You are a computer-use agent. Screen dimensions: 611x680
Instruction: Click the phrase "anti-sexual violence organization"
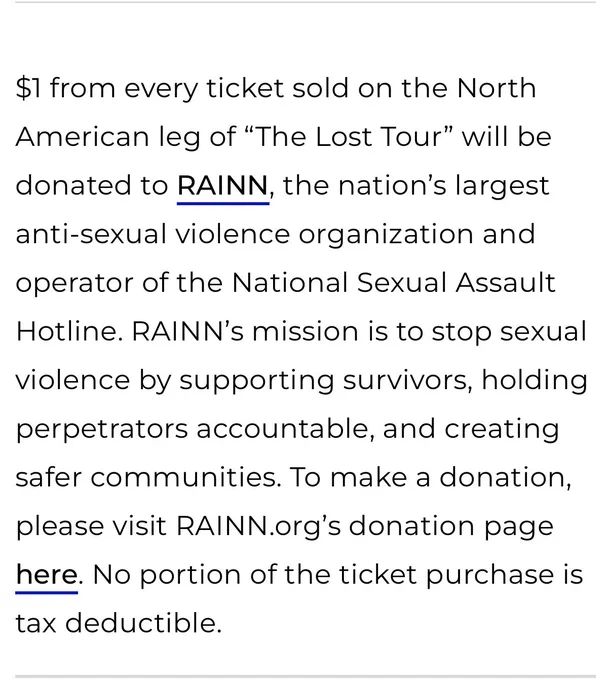coord(245,234)
